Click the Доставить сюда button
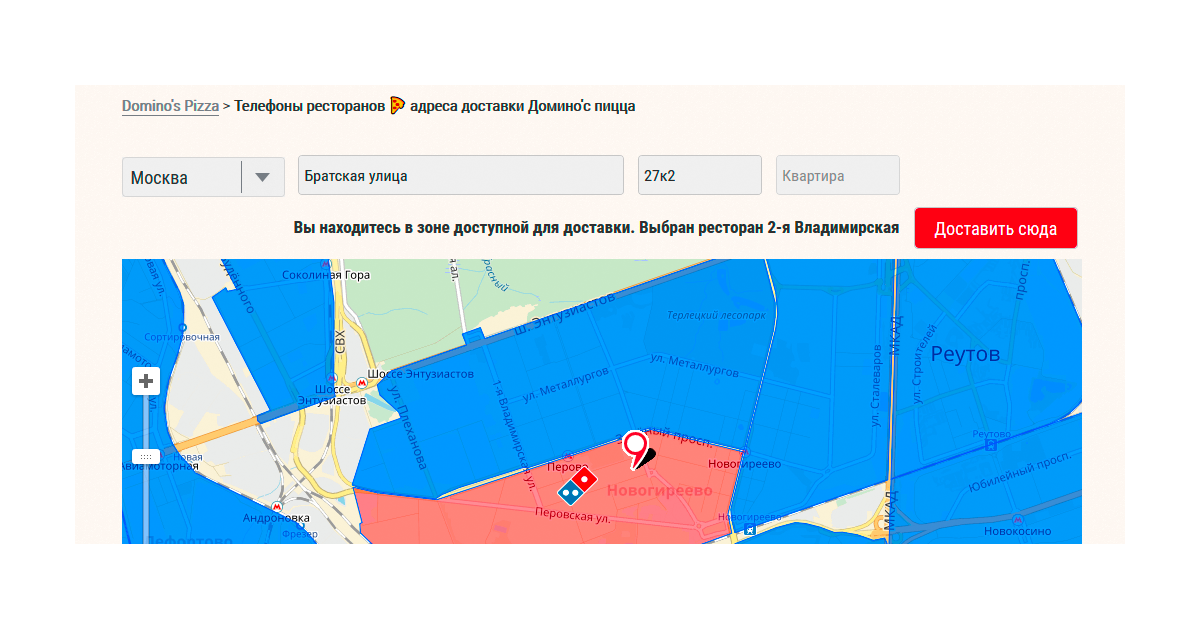The image size is (1200, 630). [x=996, y=228]
